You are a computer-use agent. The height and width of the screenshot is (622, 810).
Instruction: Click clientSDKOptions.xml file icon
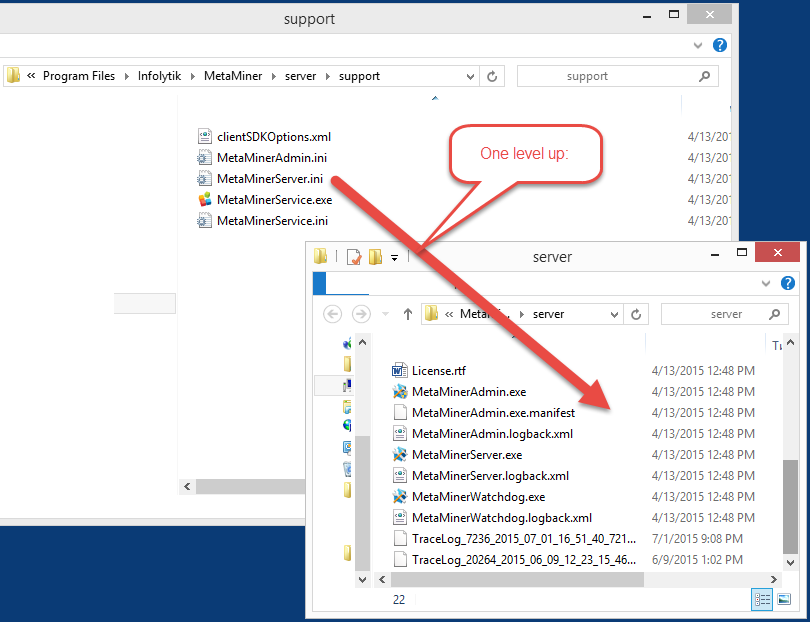coord(205,136)
